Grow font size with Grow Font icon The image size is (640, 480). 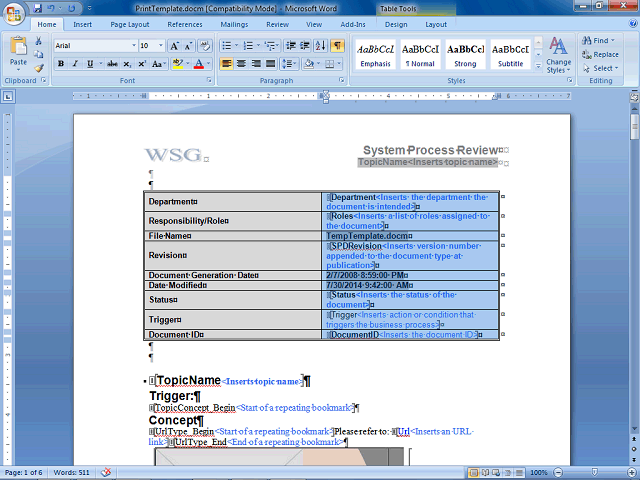pyautogui.click(x=174, y=46)
